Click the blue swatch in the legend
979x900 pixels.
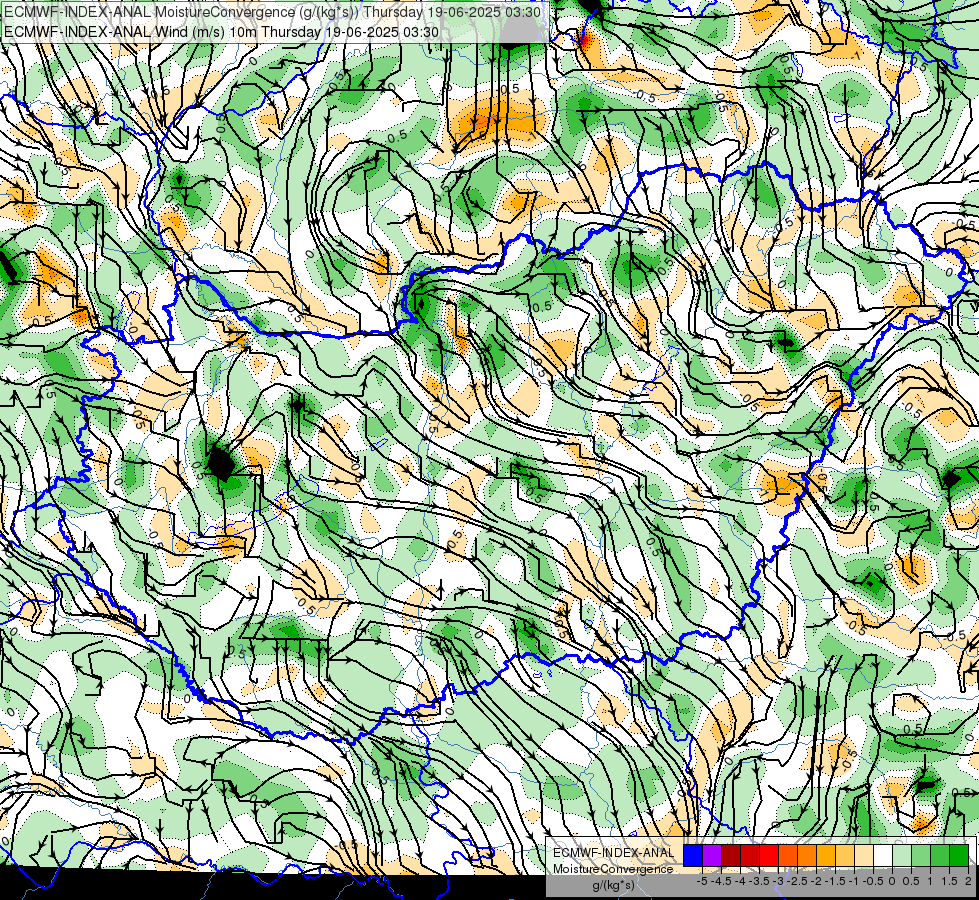click(693, 856)
